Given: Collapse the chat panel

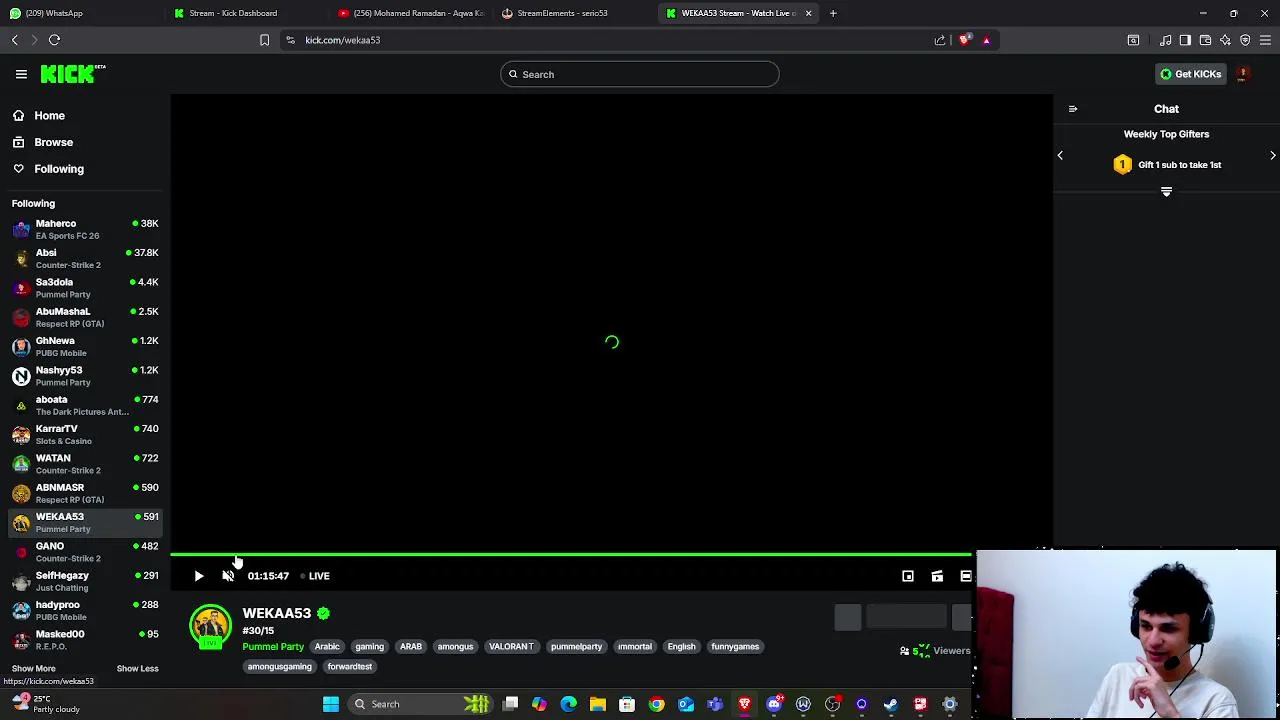Looking at the screenshot, I should click(x=1073, y=109).
